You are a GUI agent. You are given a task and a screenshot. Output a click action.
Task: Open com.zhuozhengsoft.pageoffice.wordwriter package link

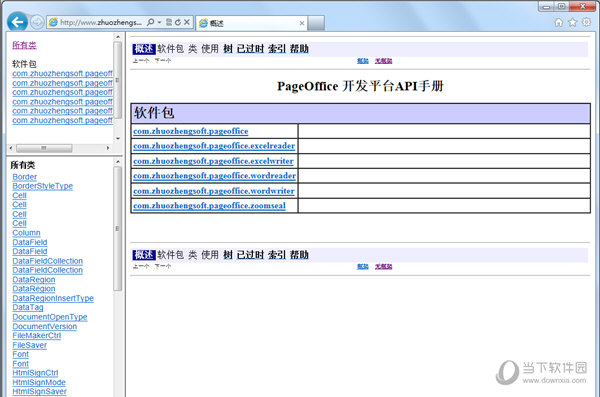click(x=214, y=191)
